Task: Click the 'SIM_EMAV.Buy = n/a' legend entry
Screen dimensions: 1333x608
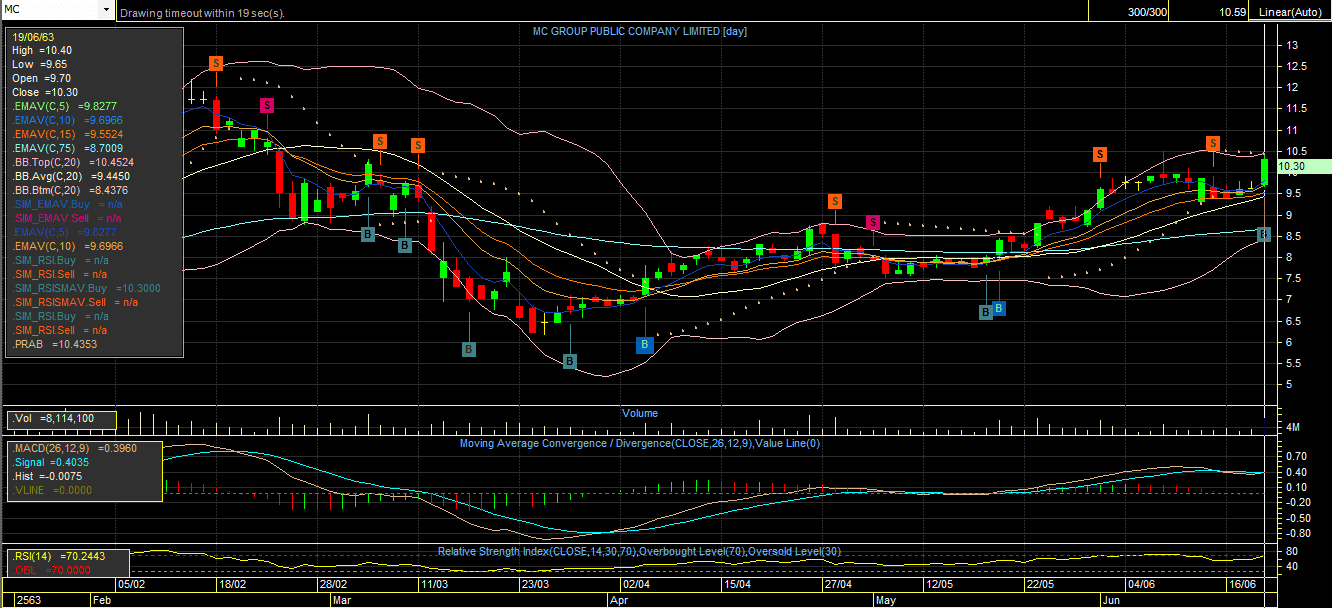Action: [x=66, y=204]
